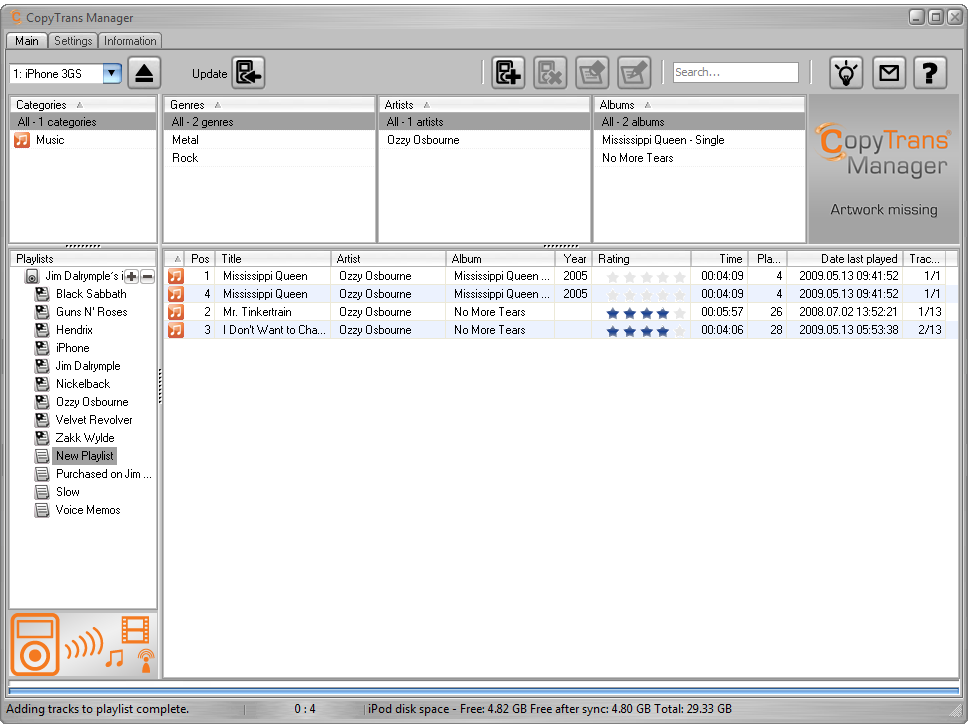Viewport: 968px width, 724px height.
Task: Select the No More Tears album in Albums list
Action: pos(699,158)
